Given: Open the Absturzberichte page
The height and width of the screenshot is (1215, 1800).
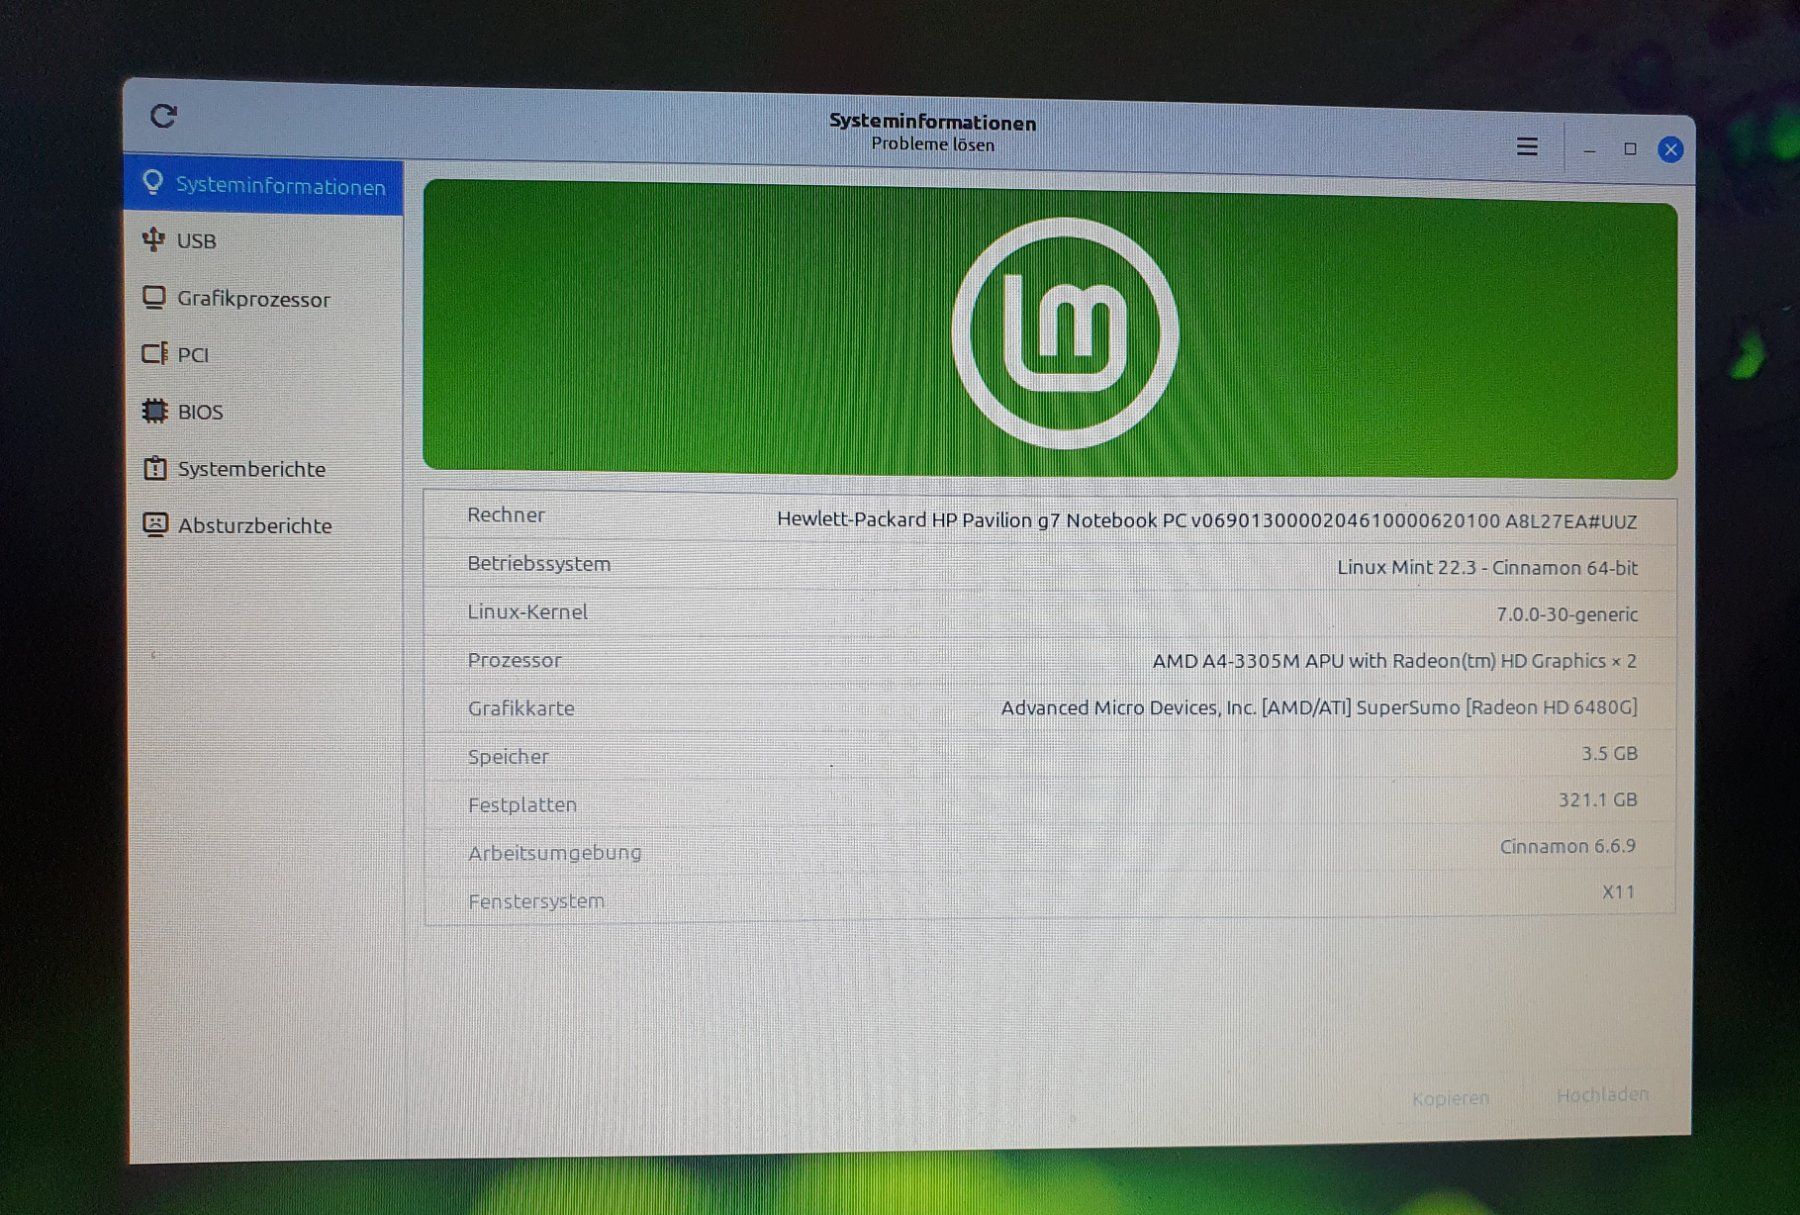Looking at the screenshot, I should [265, 526].
